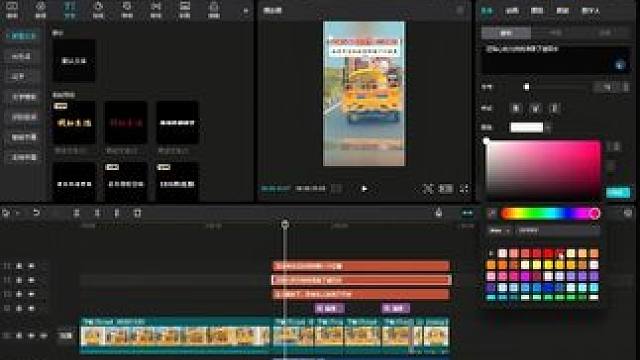Expand the more-tabs arrow in top toolbar
640x360 pixels.
pyautogui.click(x=246, y=11)
